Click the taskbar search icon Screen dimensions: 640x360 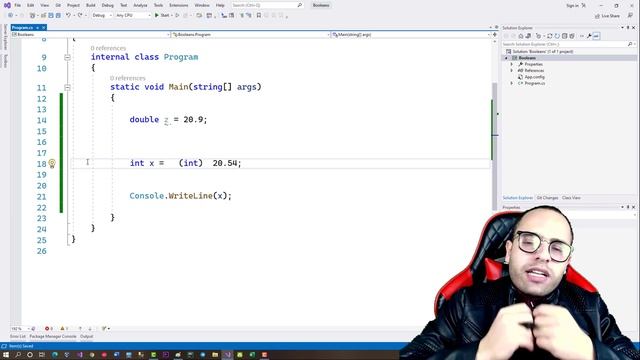coord(18,355)
